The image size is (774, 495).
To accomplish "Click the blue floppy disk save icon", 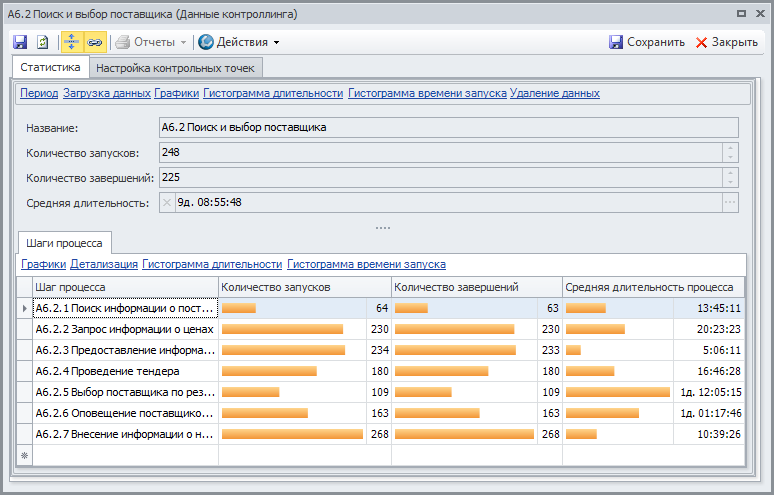I will tap(20, 42).
